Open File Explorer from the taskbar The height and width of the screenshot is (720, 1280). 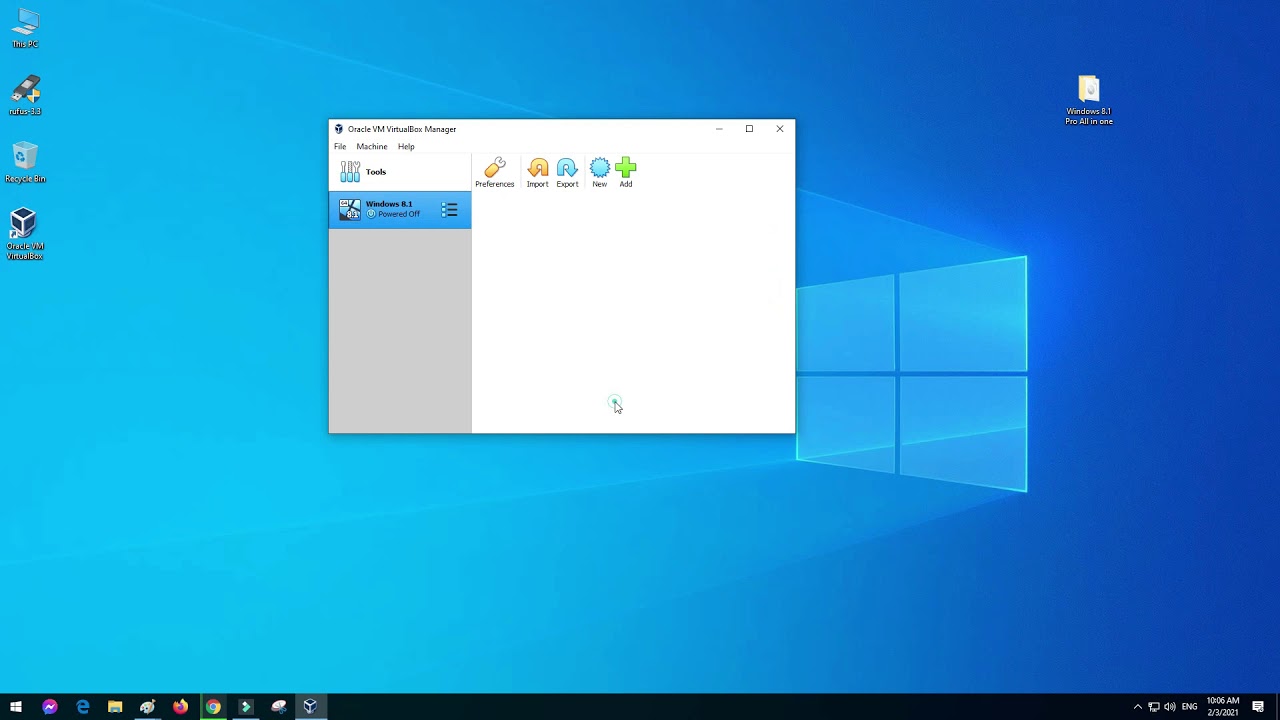115,707
